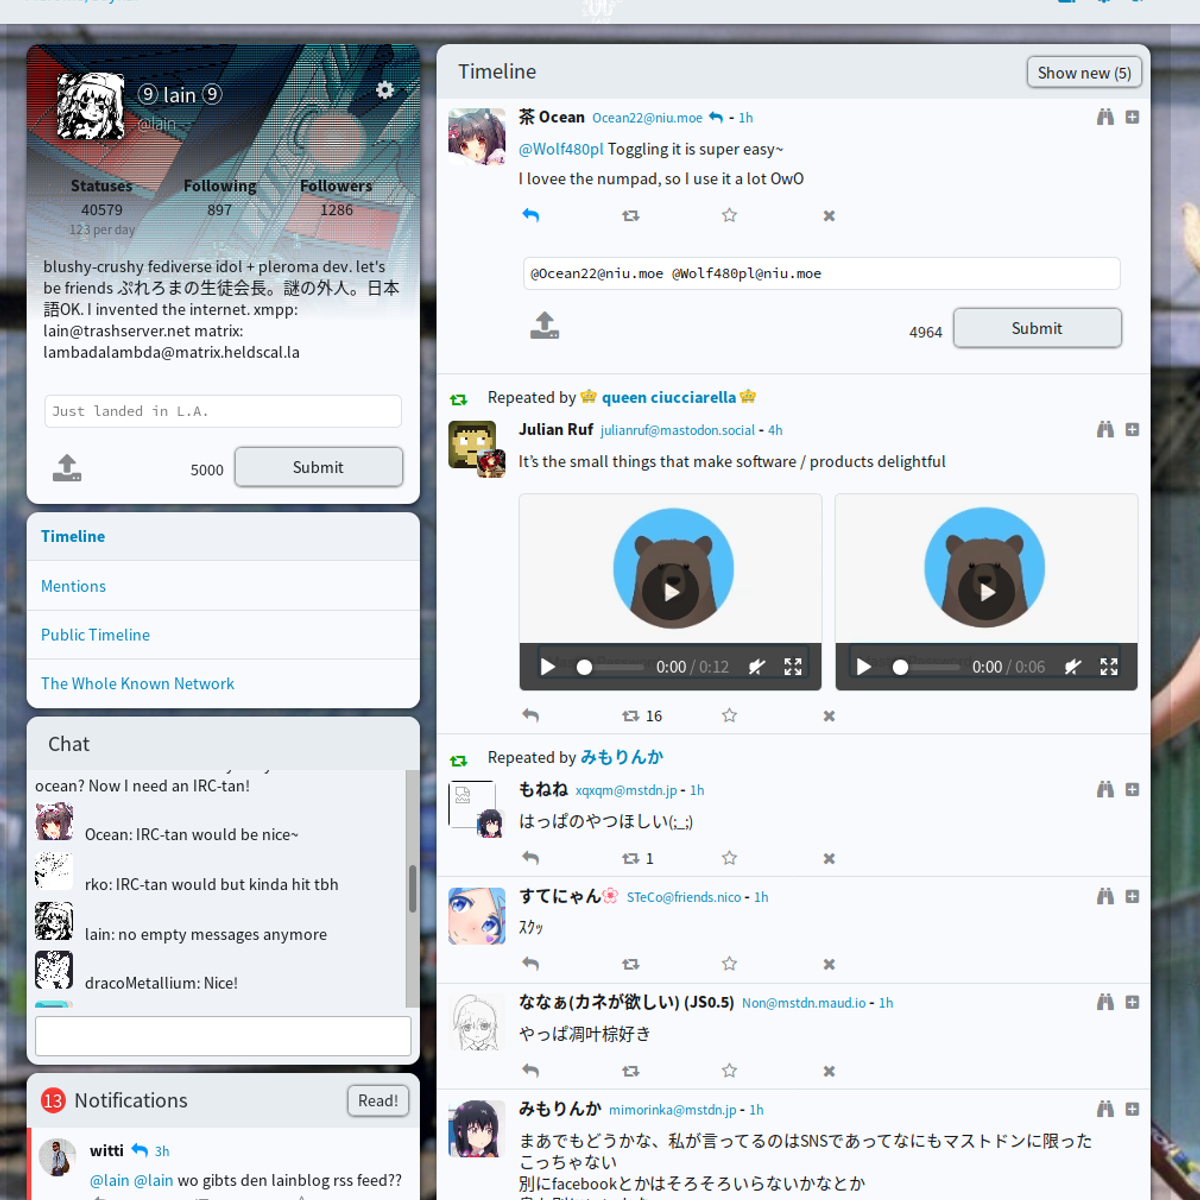
Task: Open conversation binoculars icon on Ocean's post
Action: (1105, 118)
